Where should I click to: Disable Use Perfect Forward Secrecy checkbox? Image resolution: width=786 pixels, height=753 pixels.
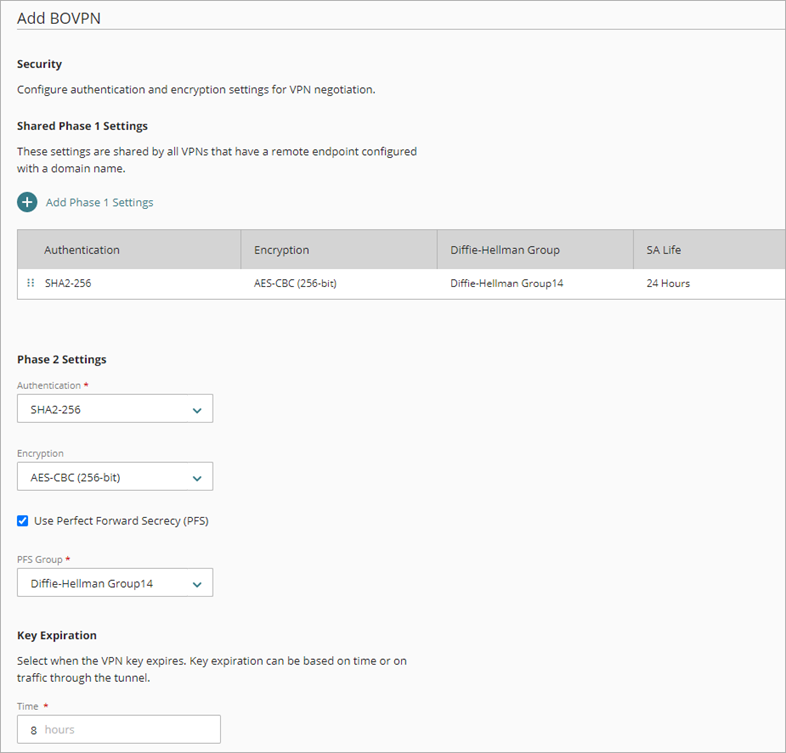[23, 521]
